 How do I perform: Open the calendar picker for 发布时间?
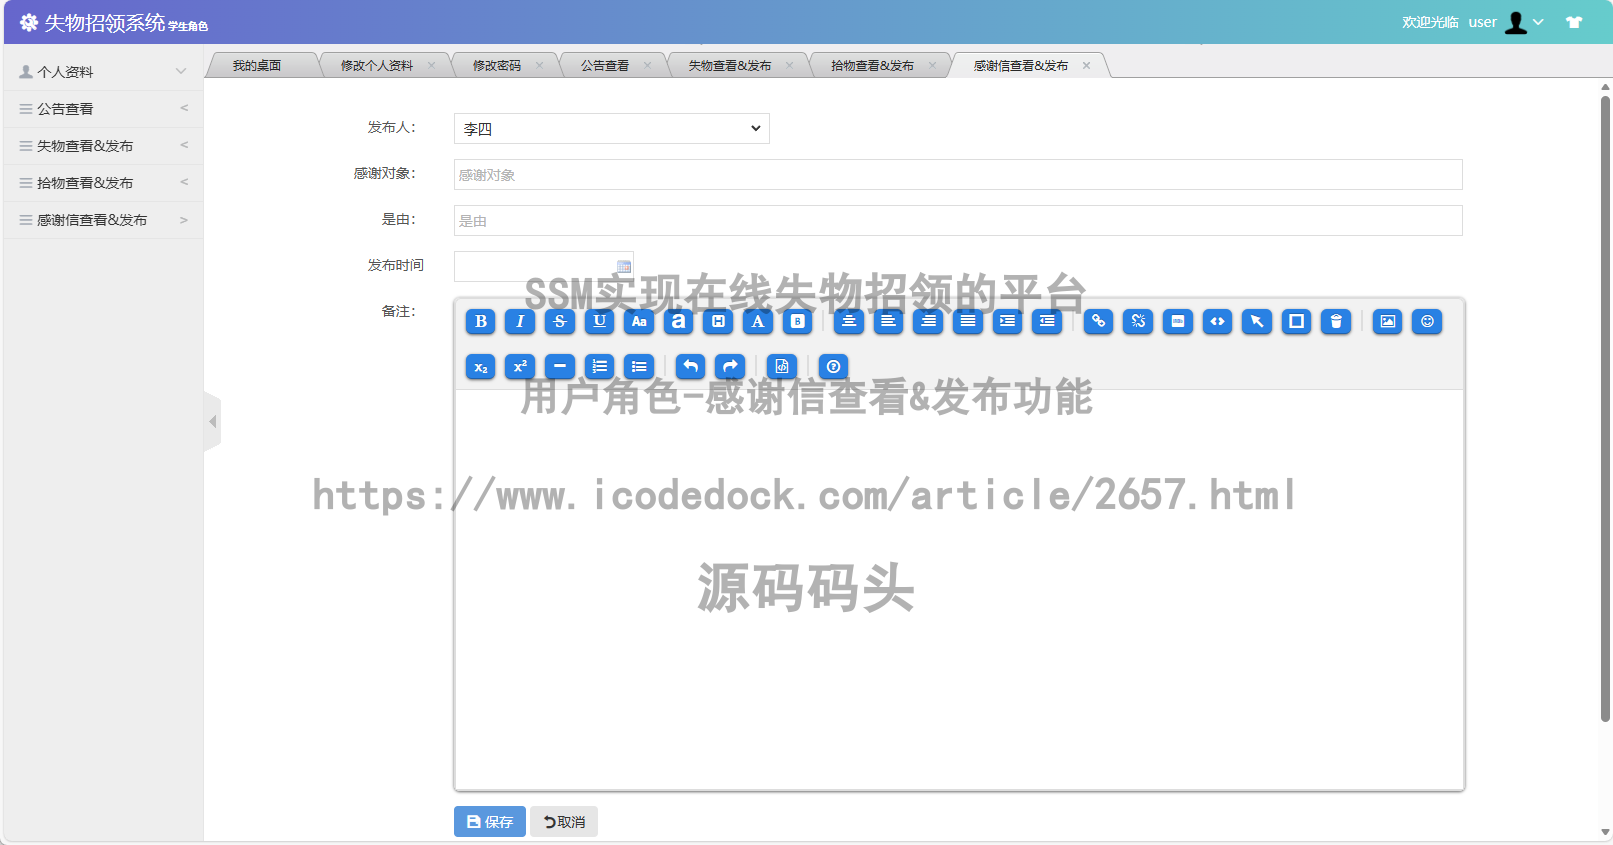pos(624,267)
